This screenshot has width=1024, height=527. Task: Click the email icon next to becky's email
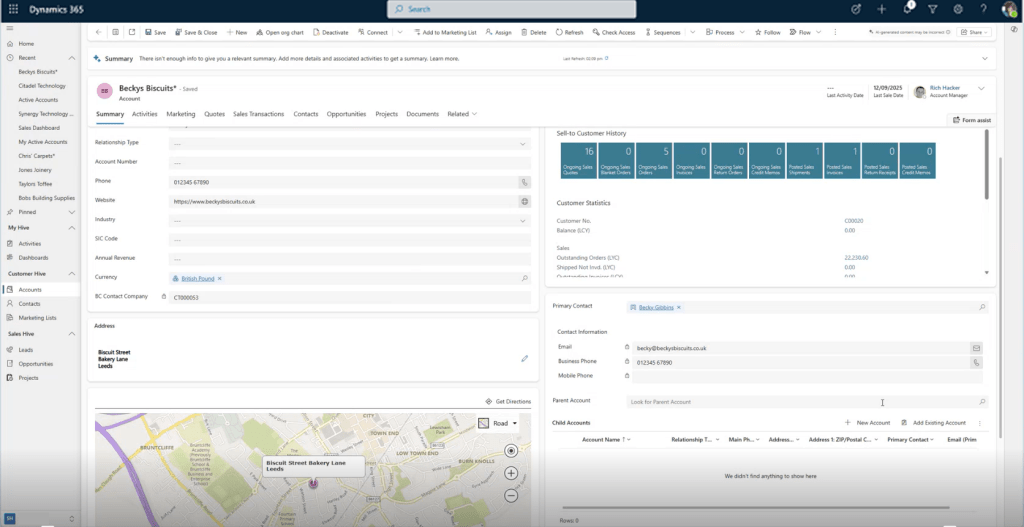click(x=976, y=348)
